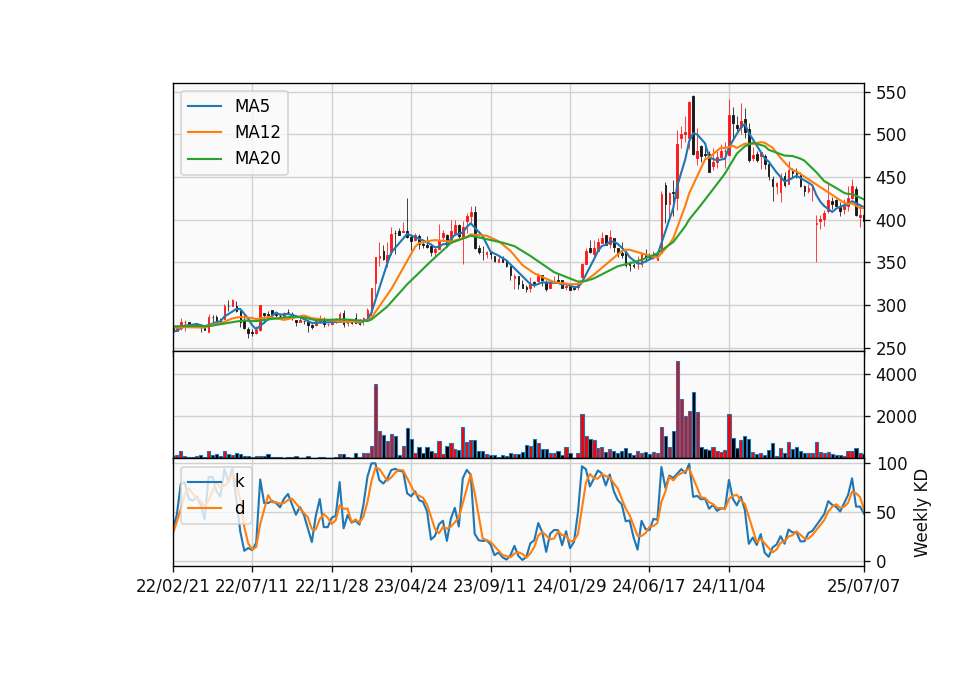
Task: Click the 22/11/28 date label
Action: coord(332,586)
